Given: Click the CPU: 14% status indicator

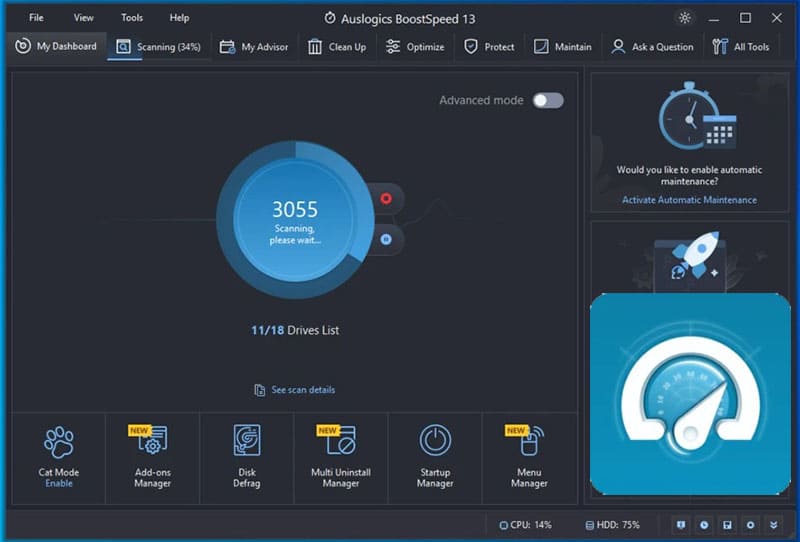Looking at the screenshot, I should coord(526,525).
